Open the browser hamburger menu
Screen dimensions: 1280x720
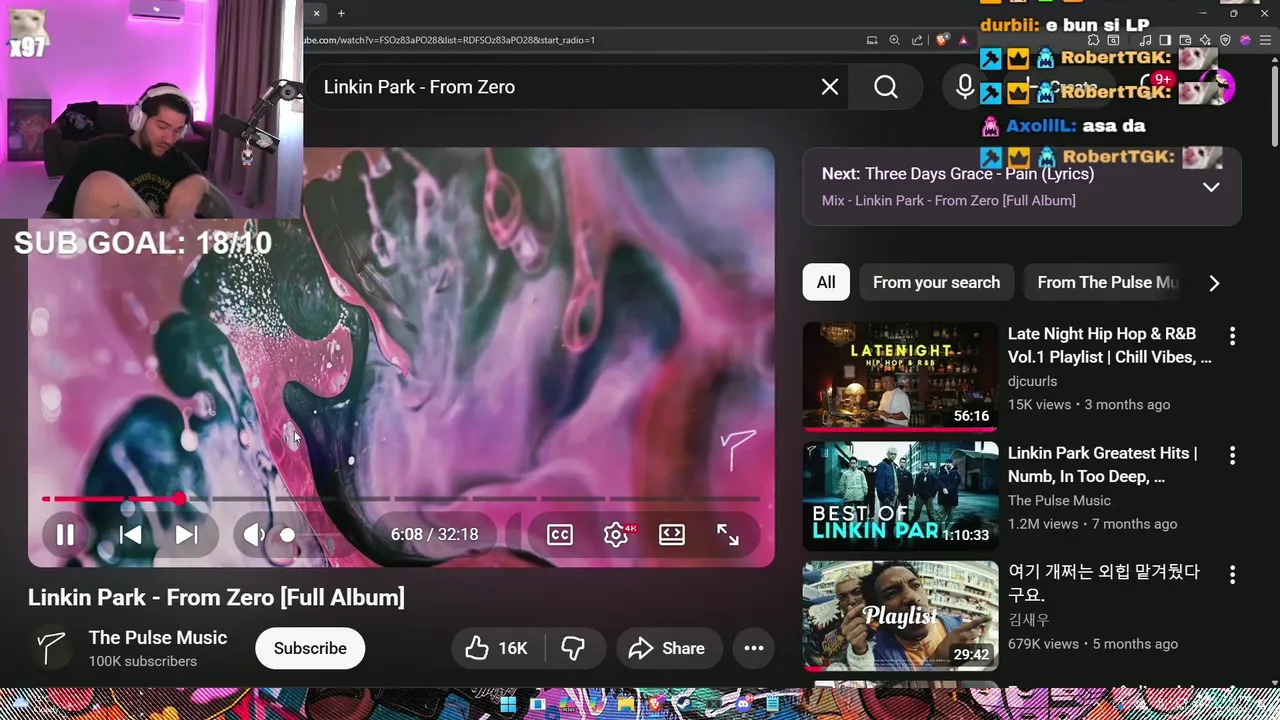coord(1263,40)
